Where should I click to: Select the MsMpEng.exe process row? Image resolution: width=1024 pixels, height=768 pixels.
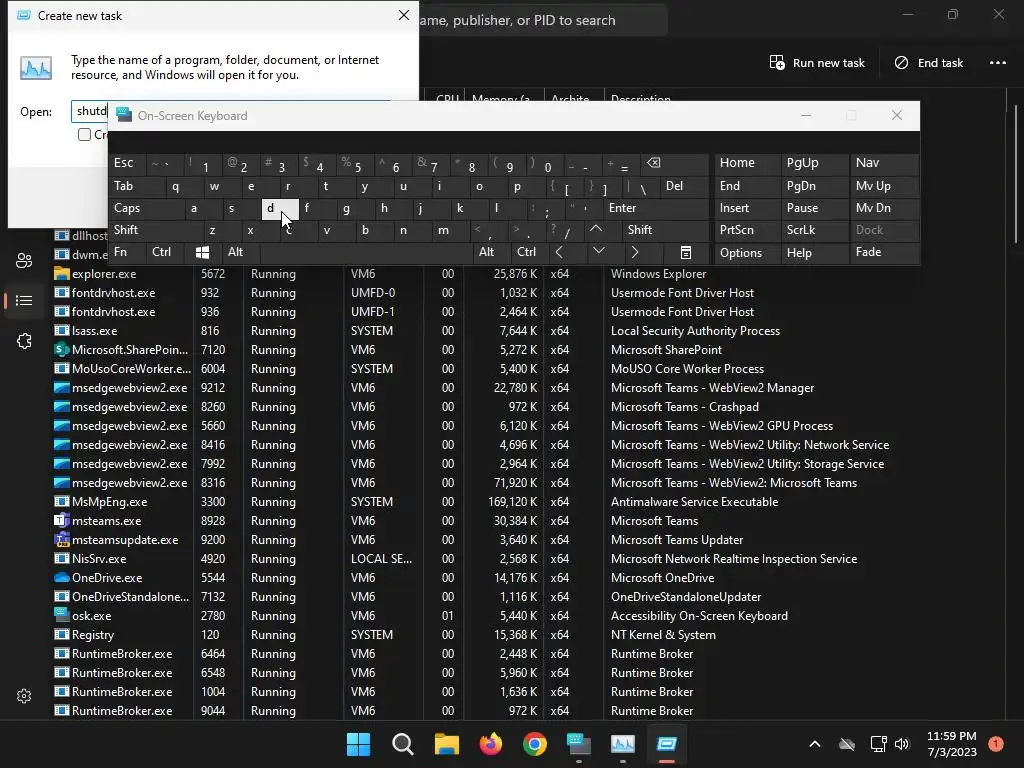pyautogui.click(x=528, y=502)
